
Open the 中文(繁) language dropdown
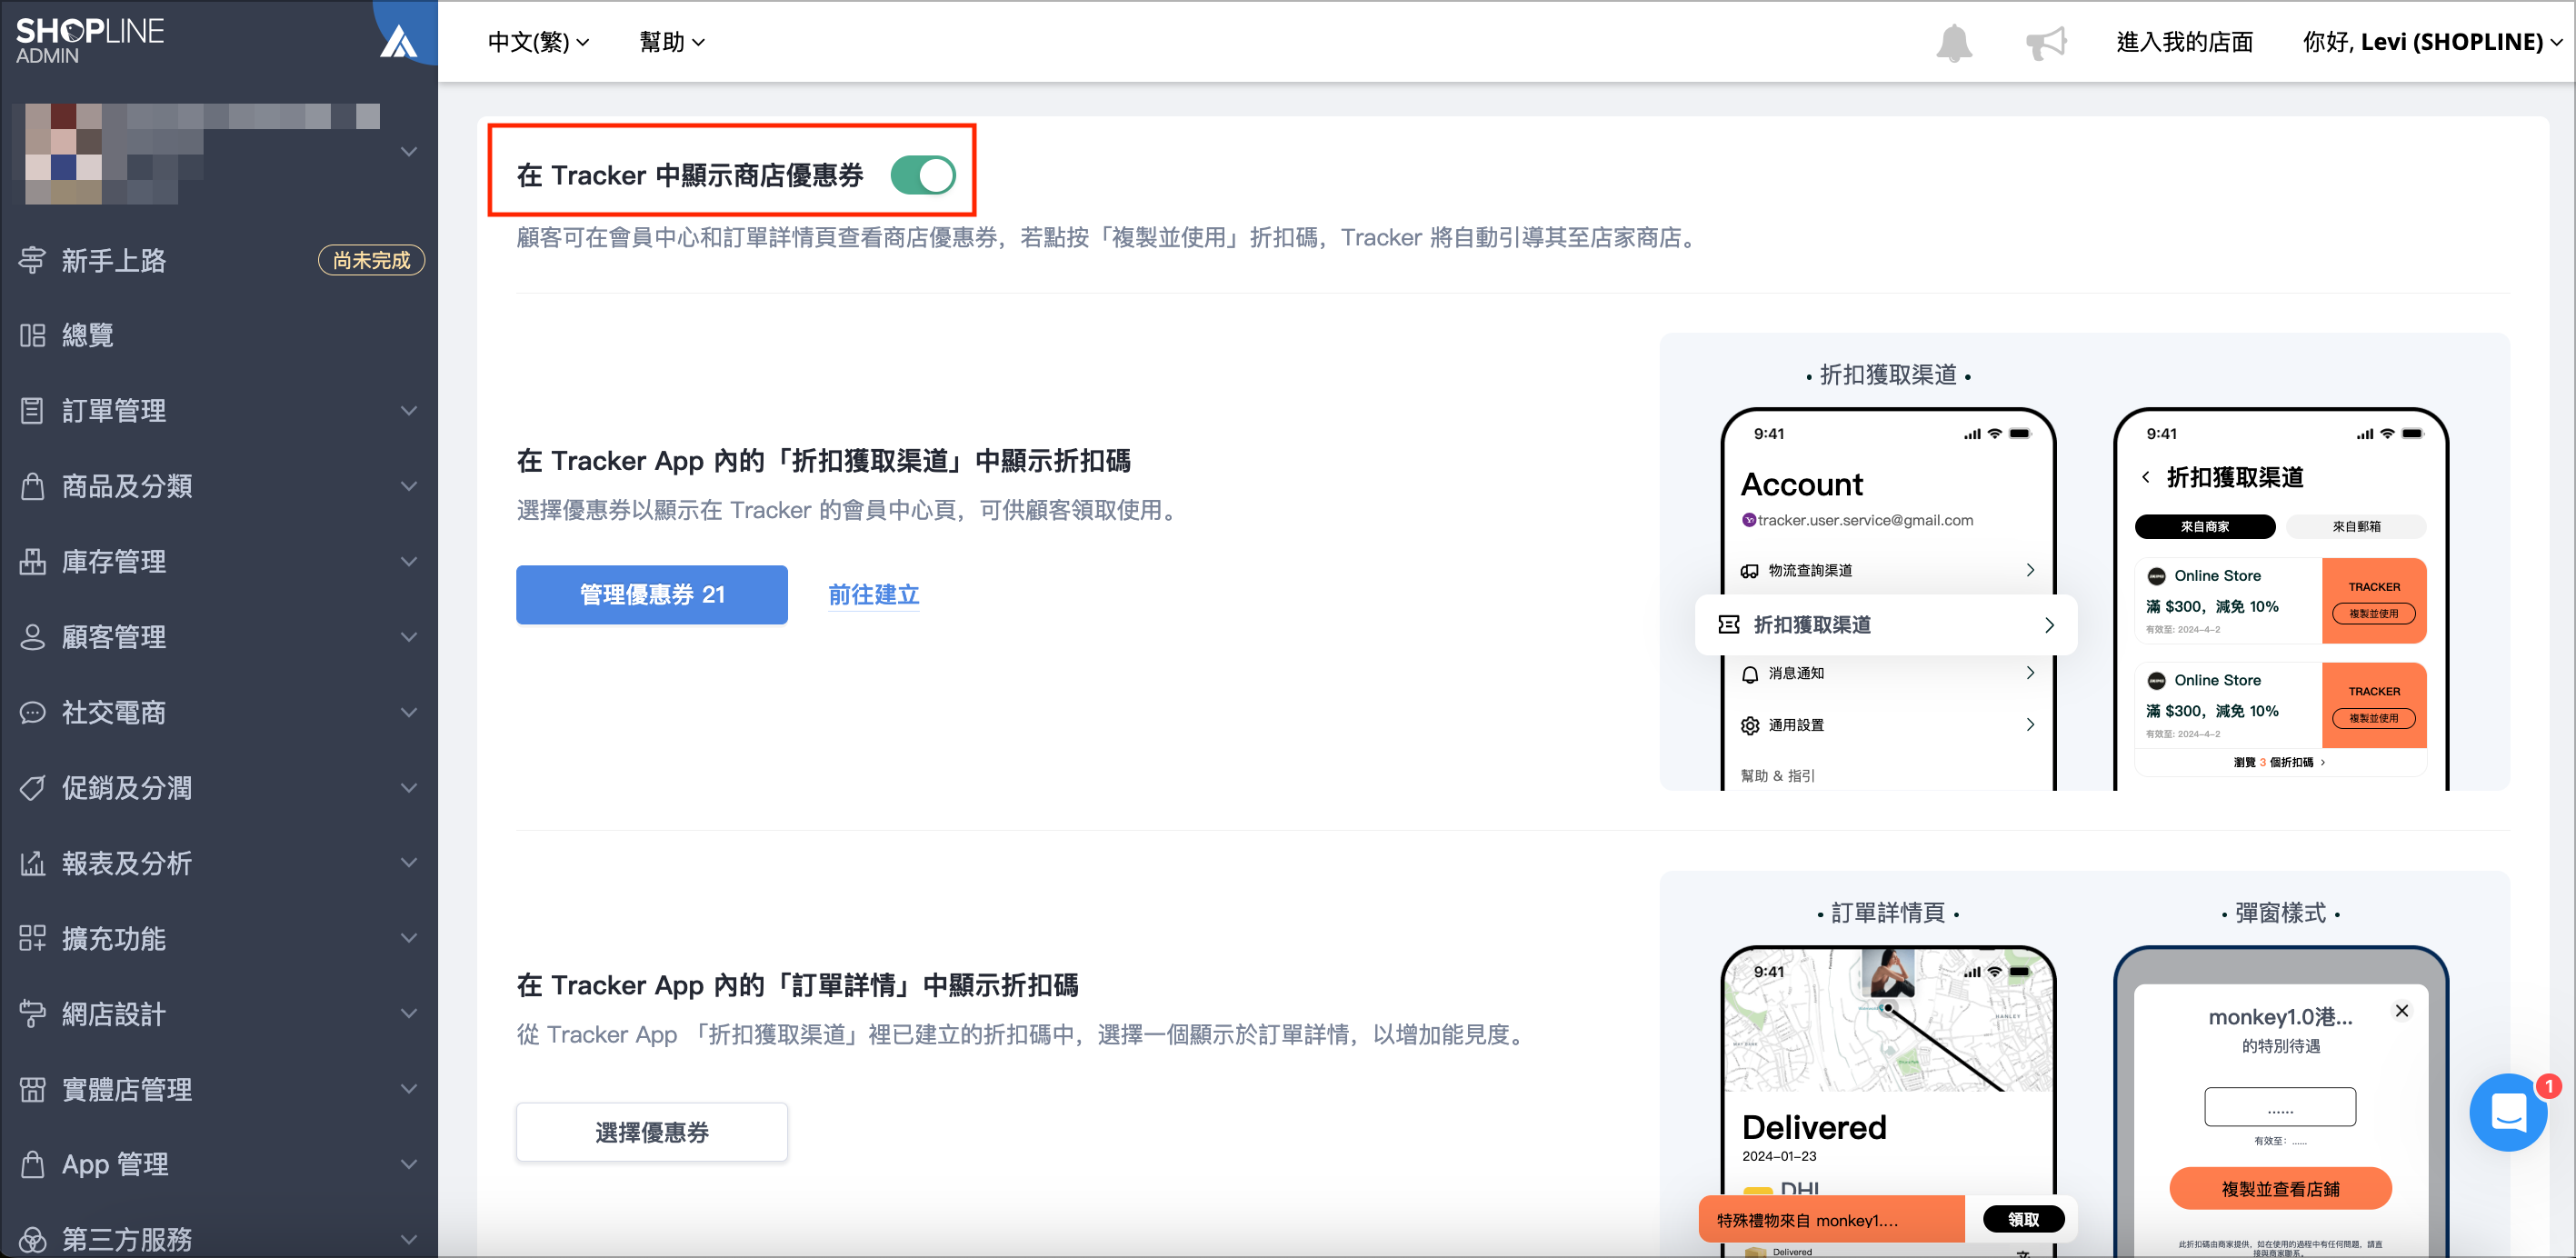(x=538, y=42)
